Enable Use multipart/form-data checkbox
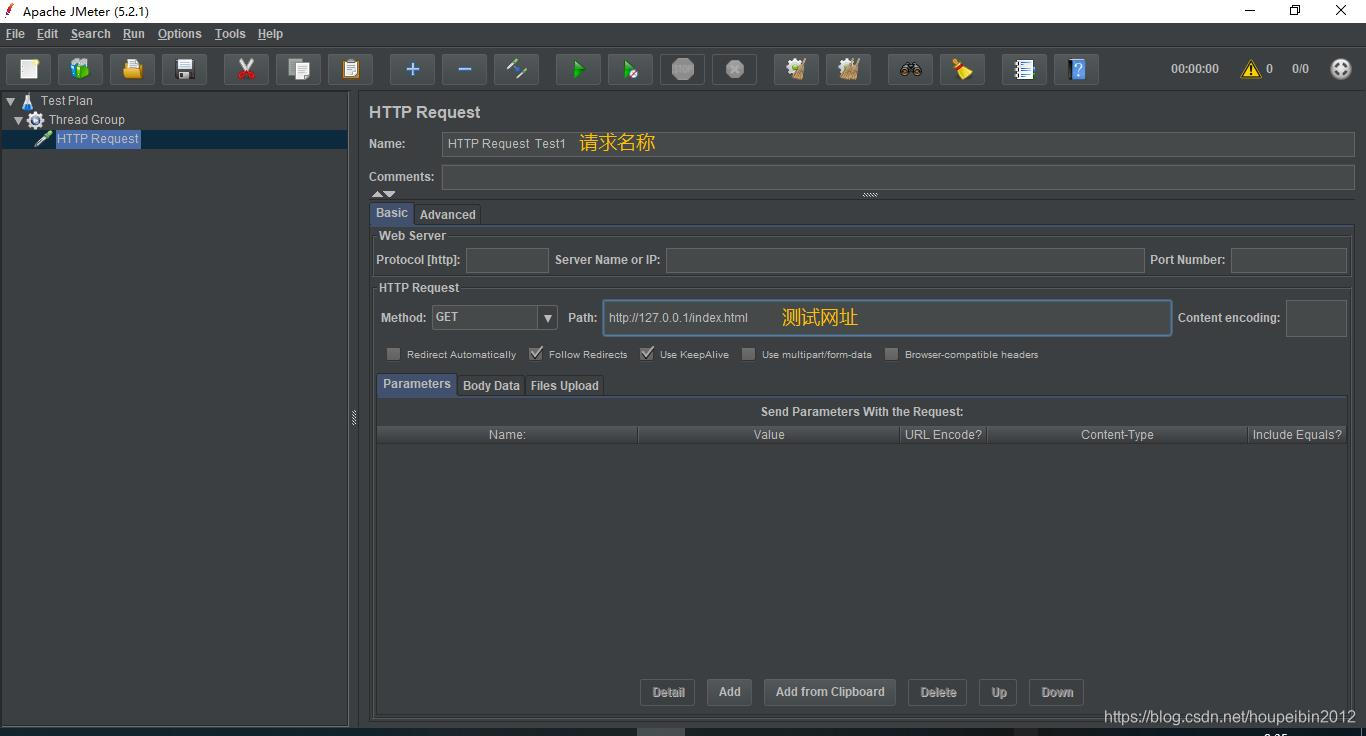The image size is (1366, 736). click(x=748, y=354)
